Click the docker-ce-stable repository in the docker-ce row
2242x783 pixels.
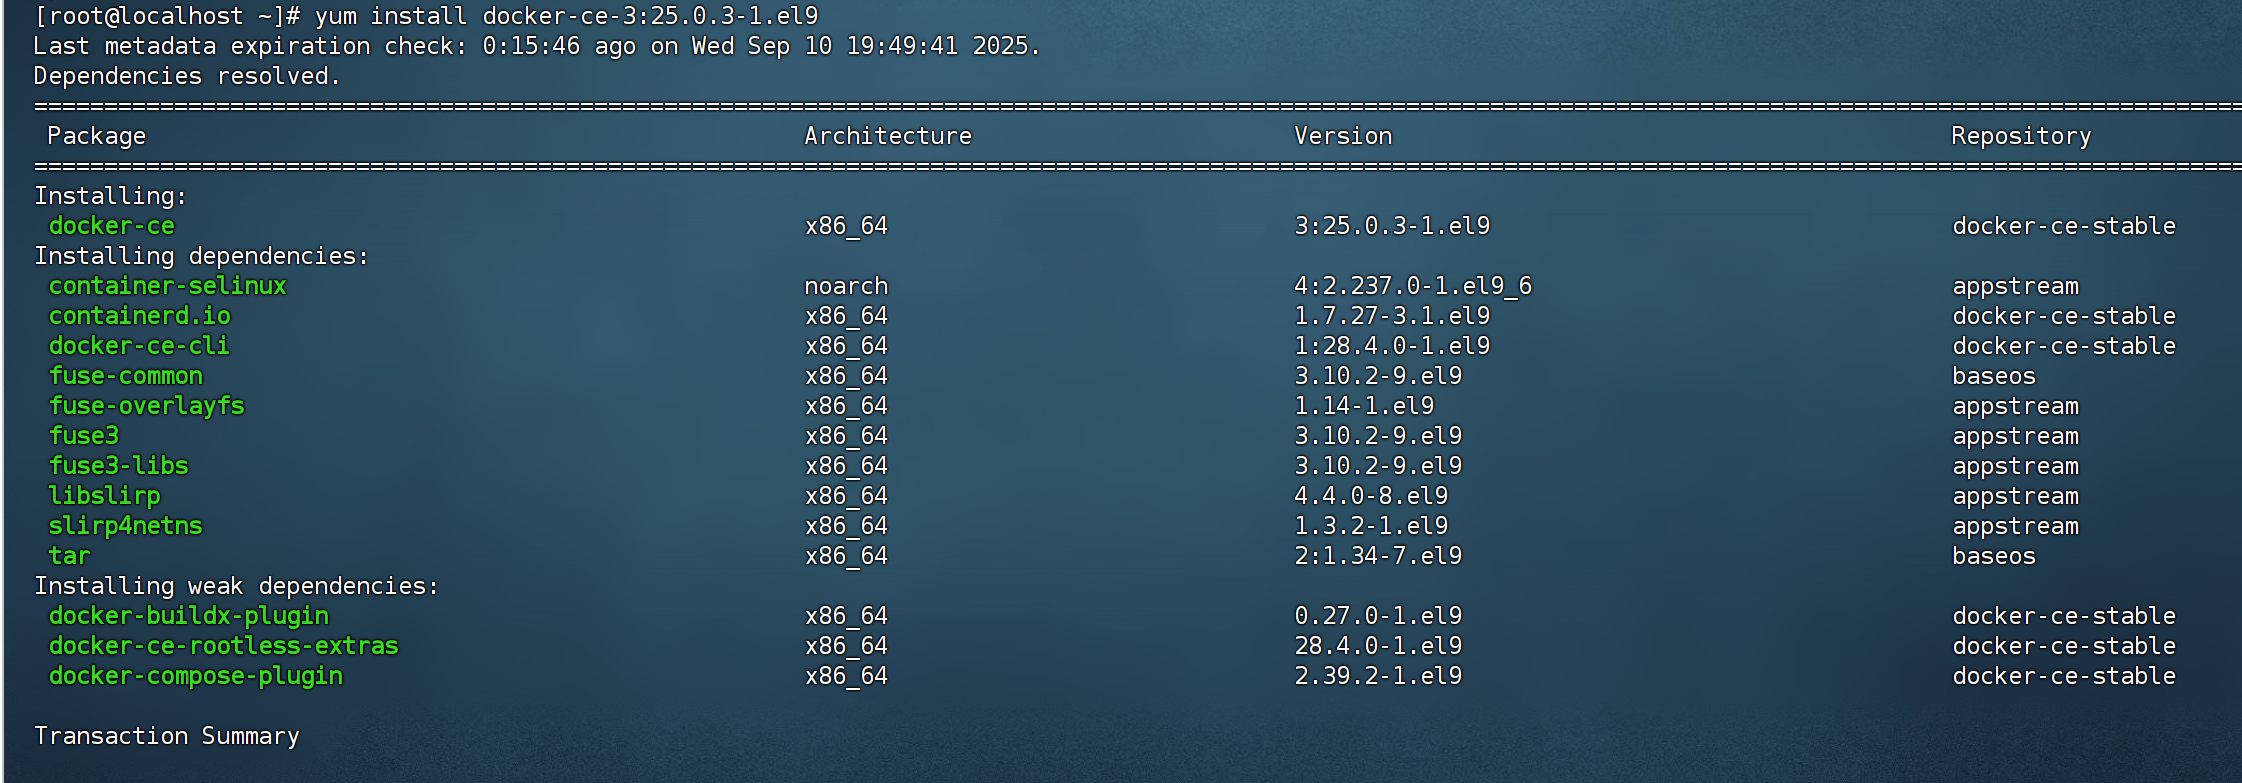(2064, 226)
